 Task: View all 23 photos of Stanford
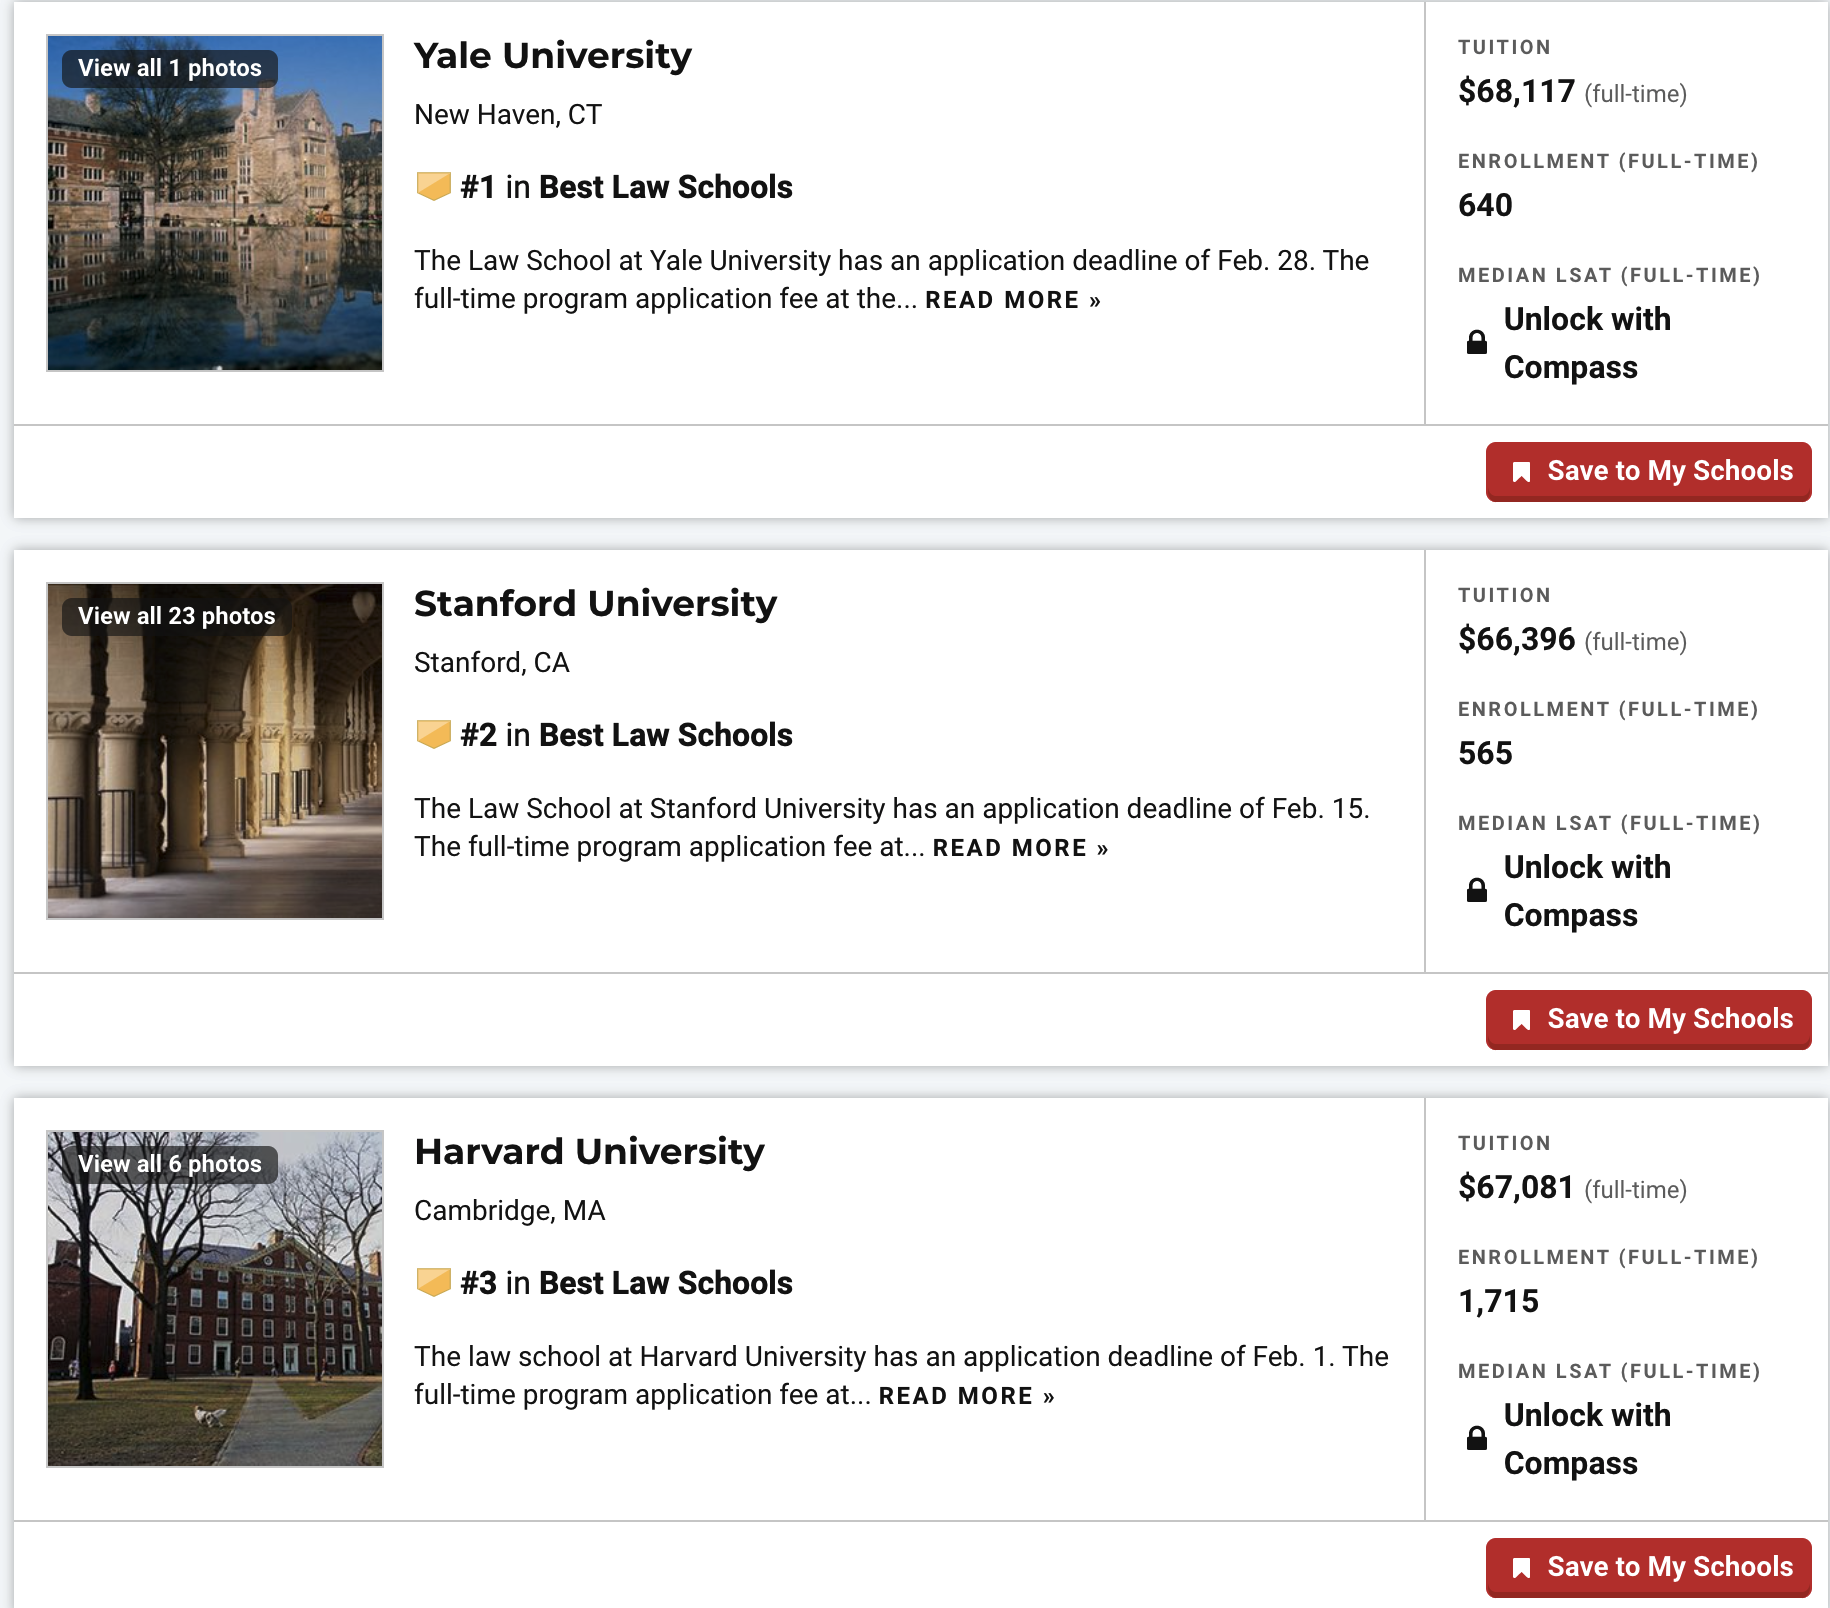[x=177, y=616]
